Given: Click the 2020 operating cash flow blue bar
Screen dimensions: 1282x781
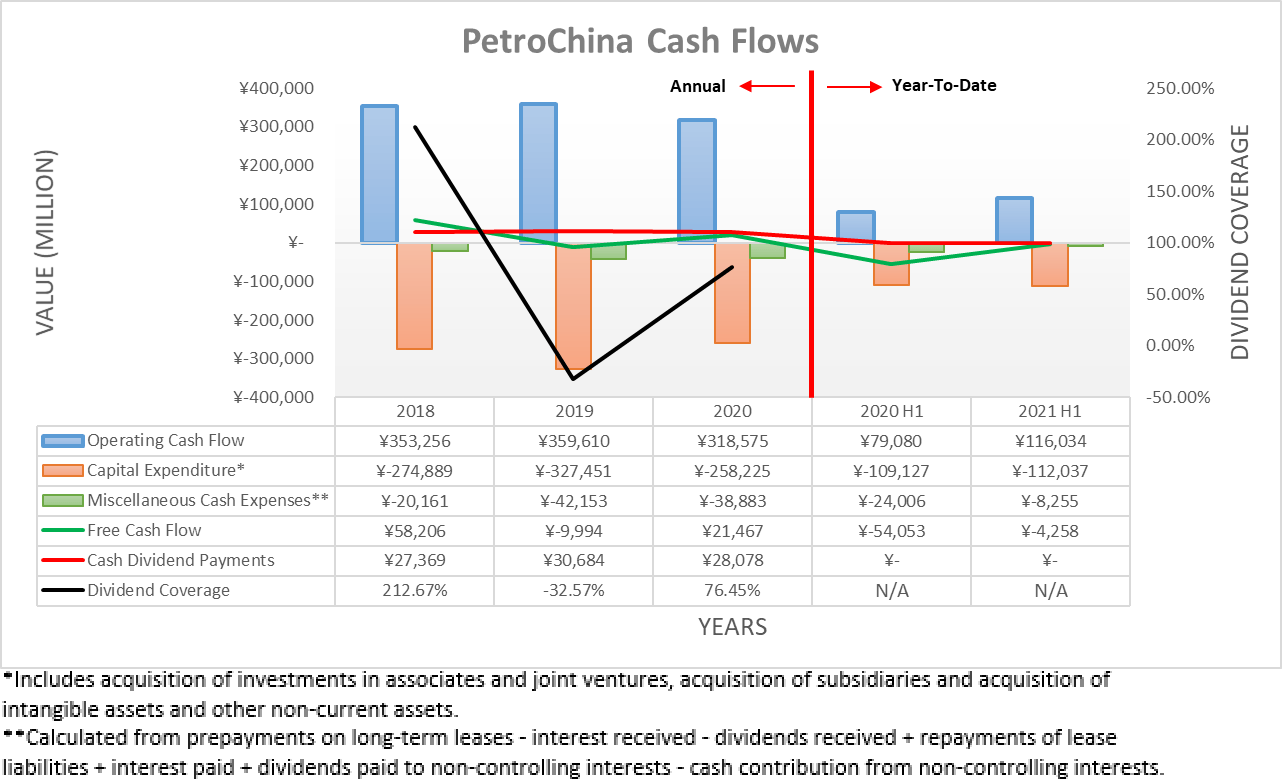Looking at the screenshot, I should pos(697,181).
